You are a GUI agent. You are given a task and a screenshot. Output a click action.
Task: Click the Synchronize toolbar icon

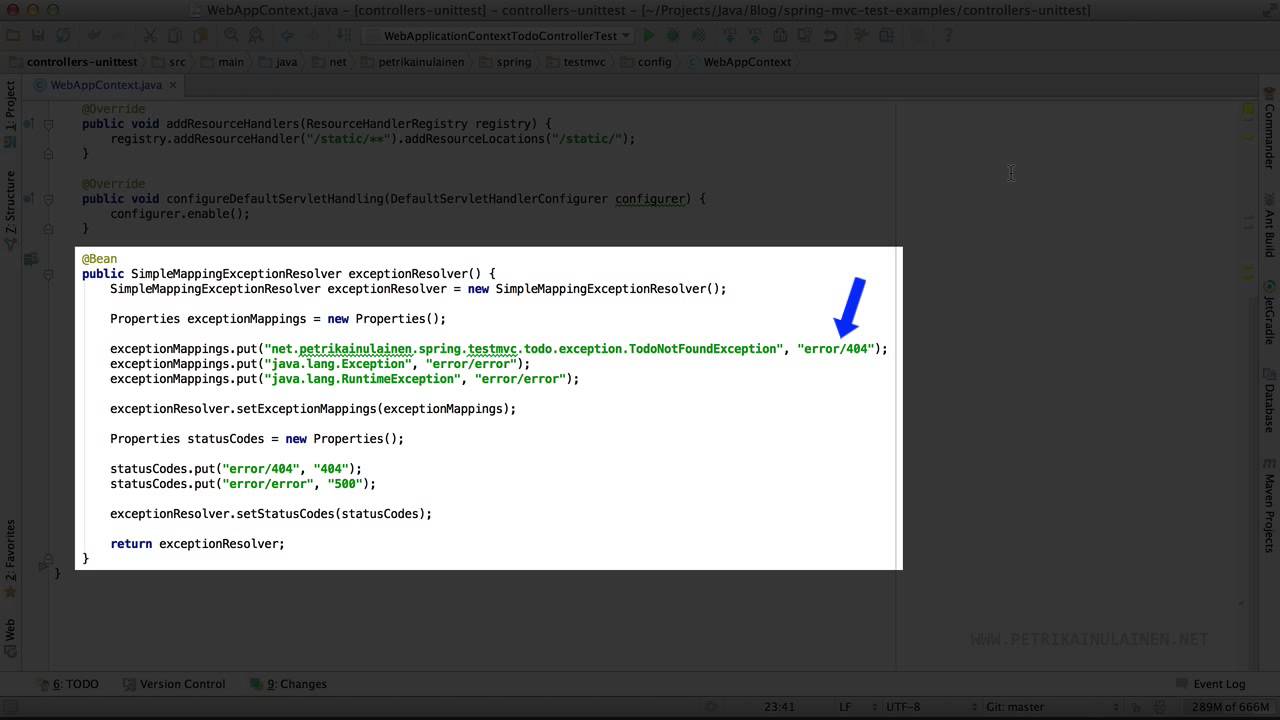point(63,36)
